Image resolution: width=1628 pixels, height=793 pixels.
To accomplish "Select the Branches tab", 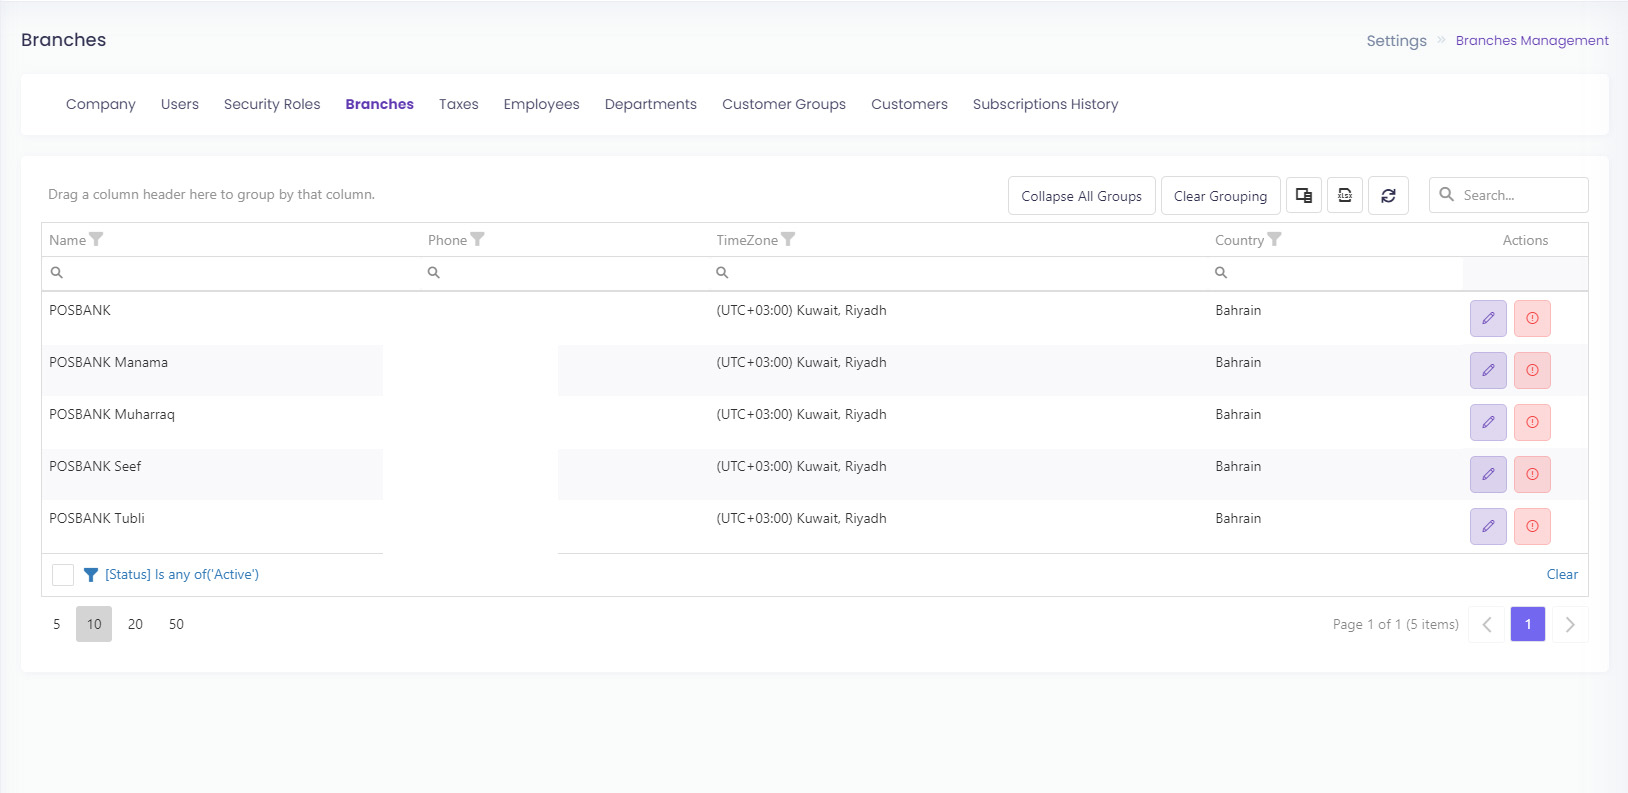I will 380,104.
